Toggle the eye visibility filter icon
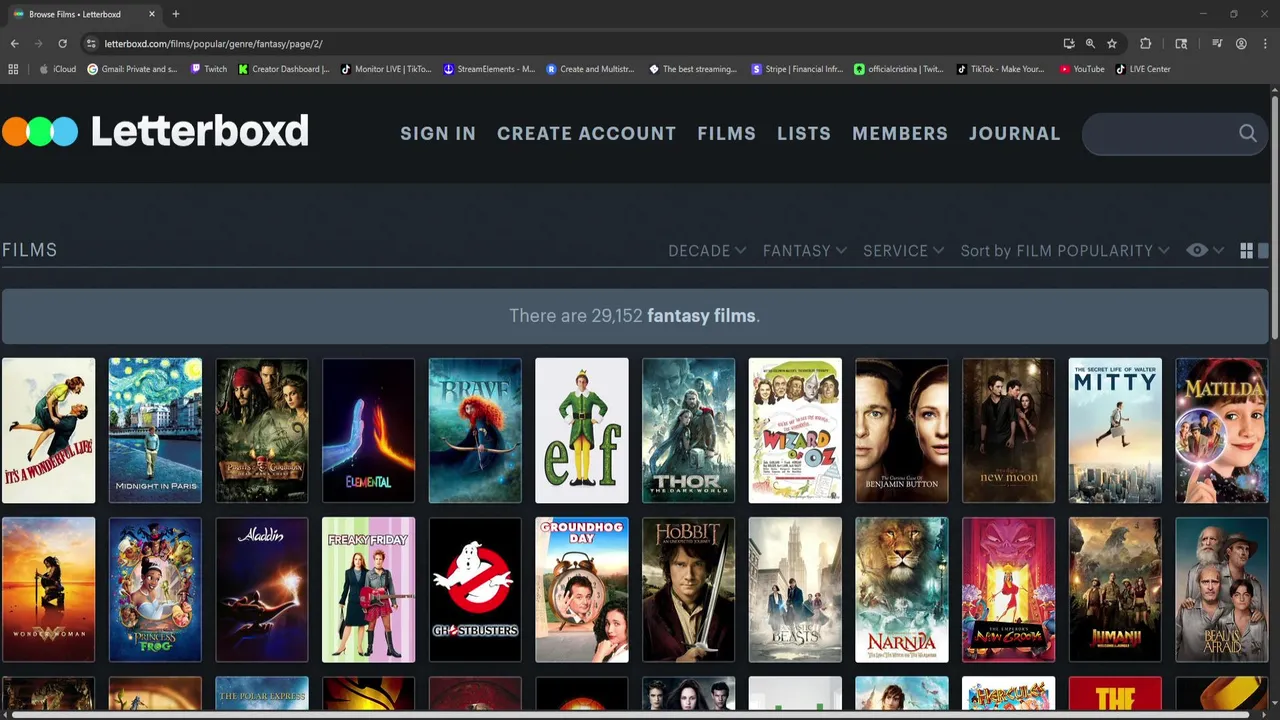The height and width of the screenshot is (720, 1280). coord(1197,251)
